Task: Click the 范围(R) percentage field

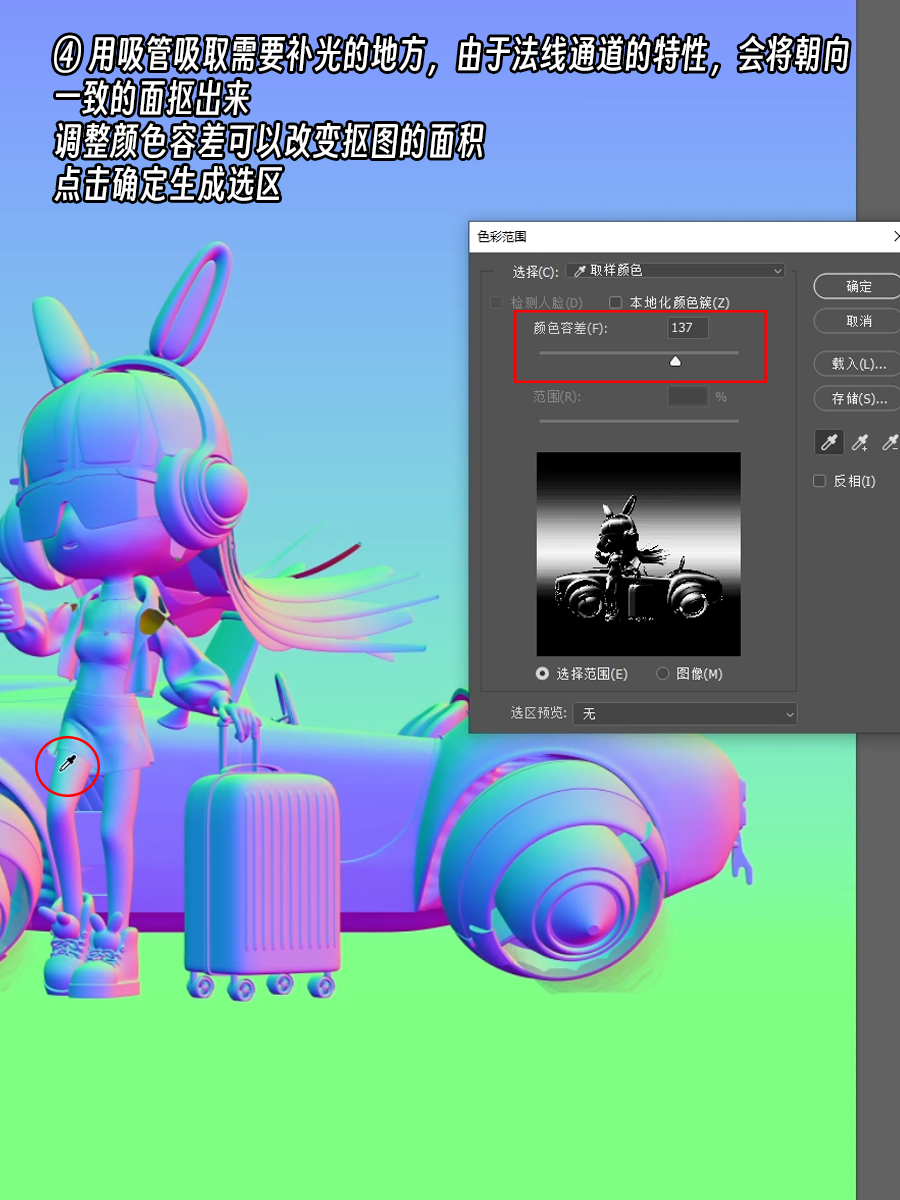Action: (688, 397)
